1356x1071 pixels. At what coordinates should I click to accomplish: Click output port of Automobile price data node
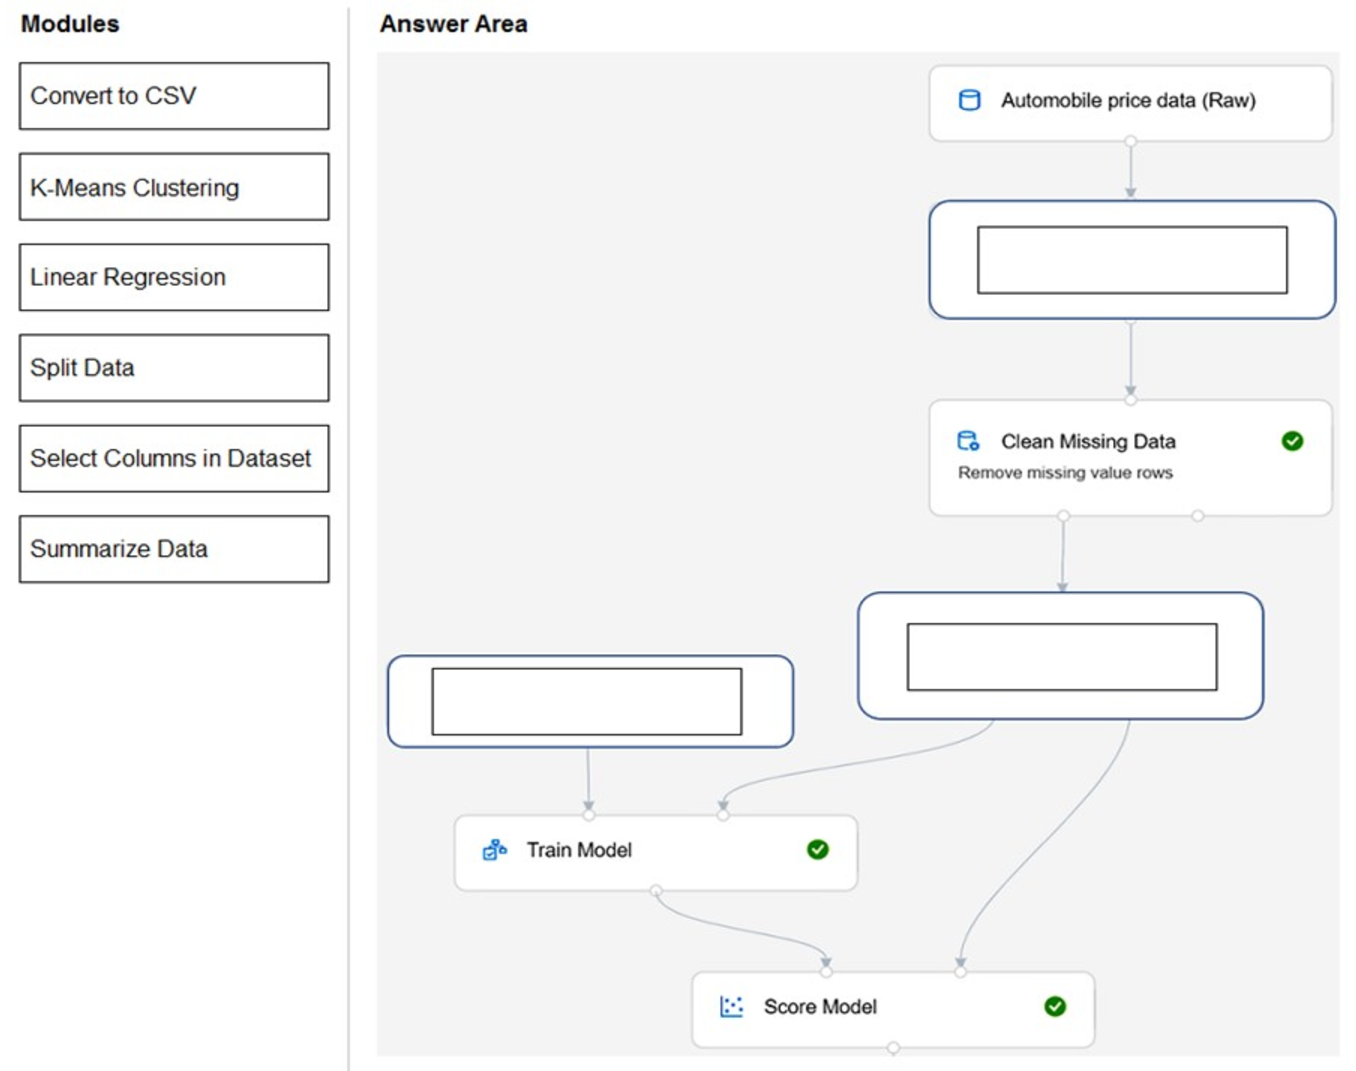(1131, 141)
